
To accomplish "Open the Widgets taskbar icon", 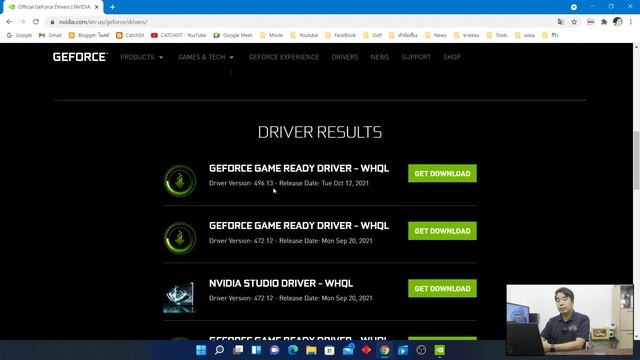I will point(256,350).
